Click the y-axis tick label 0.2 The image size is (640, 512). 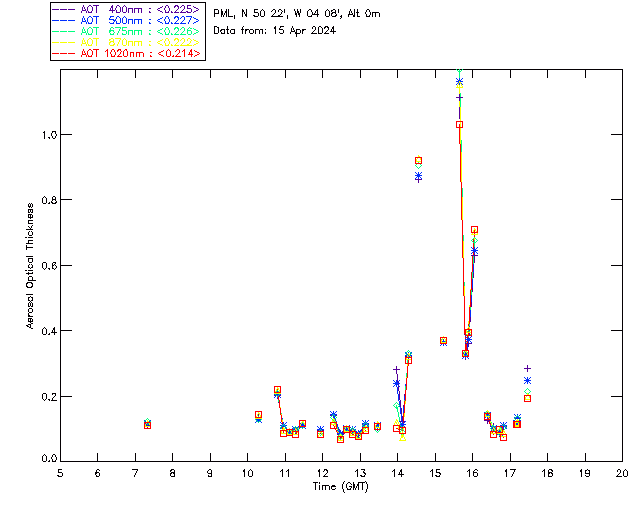click(x=49, y=396)
